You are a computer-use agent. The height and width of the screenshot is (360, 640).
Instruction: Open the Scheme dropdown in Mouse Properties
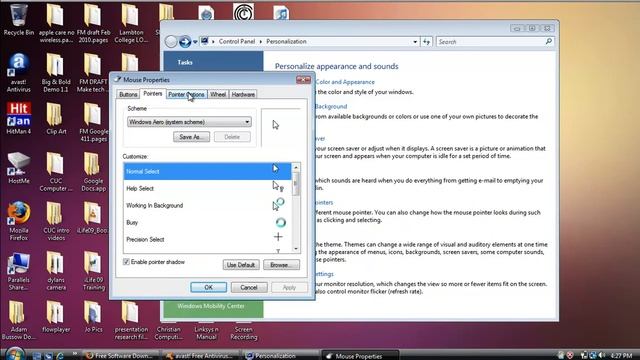(x=189, y=122)
